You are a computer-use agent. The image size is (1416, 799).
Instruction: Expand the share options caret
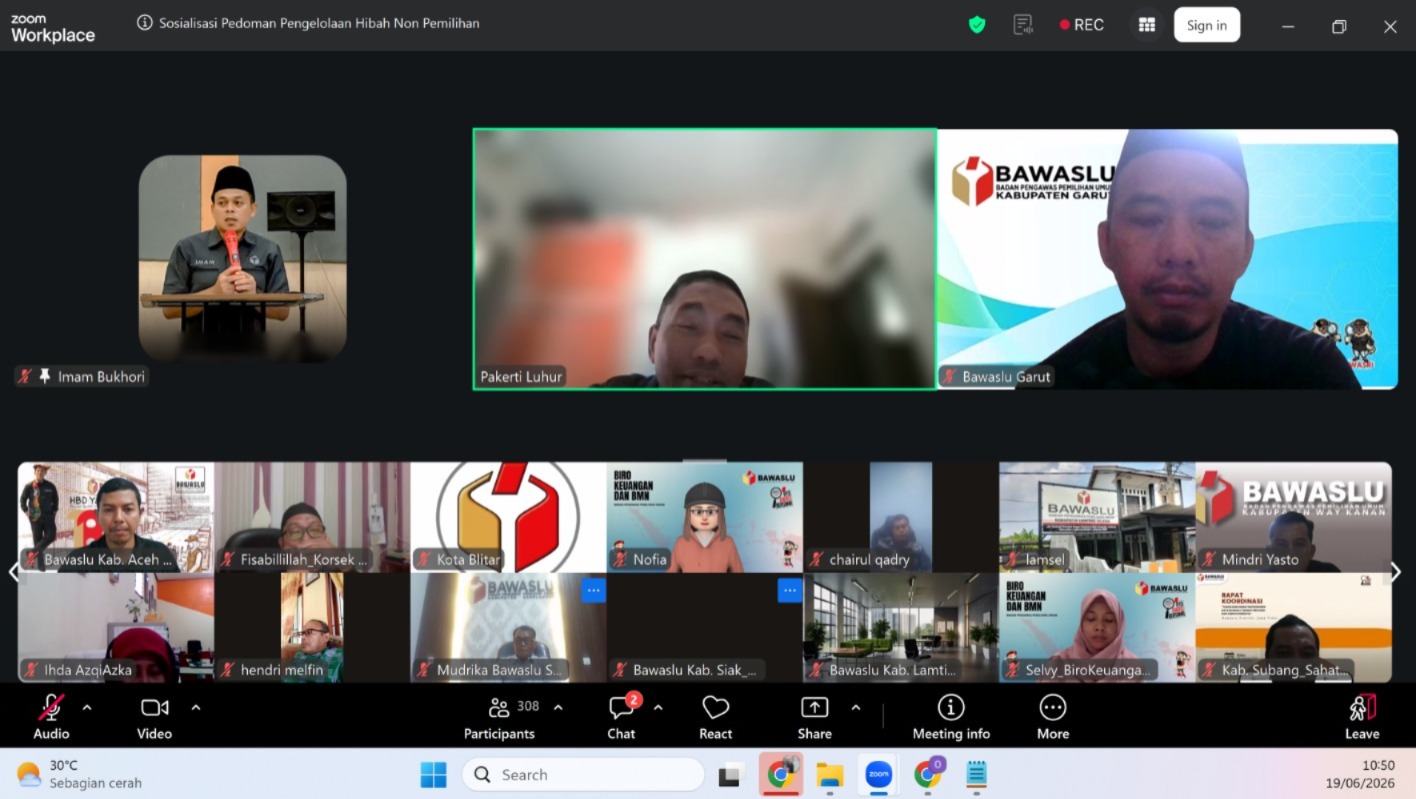point(856,708)
